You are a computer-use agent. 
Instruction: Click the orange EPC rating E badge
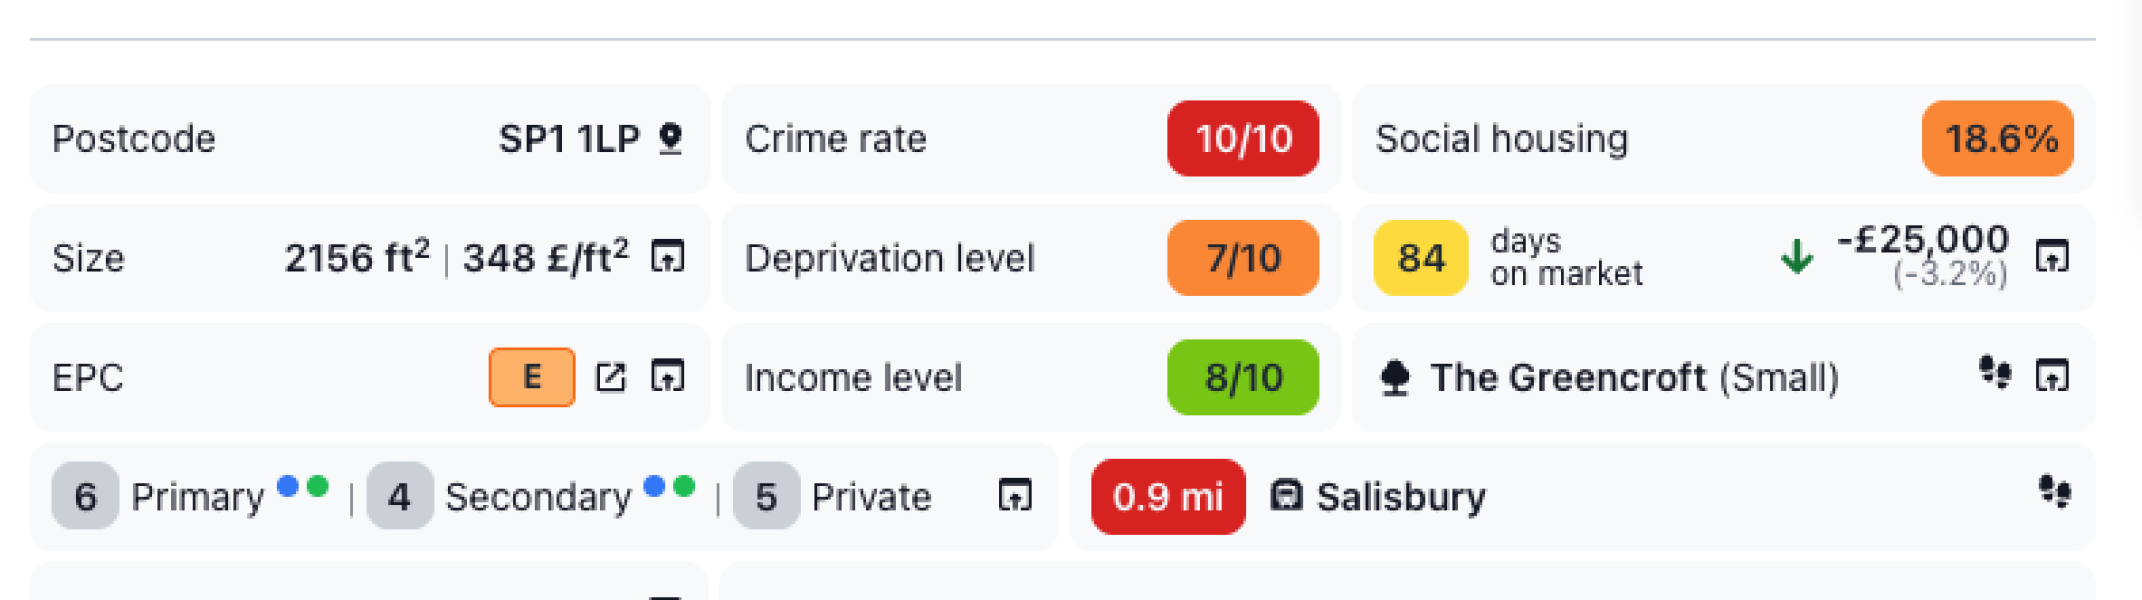(531, 377)
